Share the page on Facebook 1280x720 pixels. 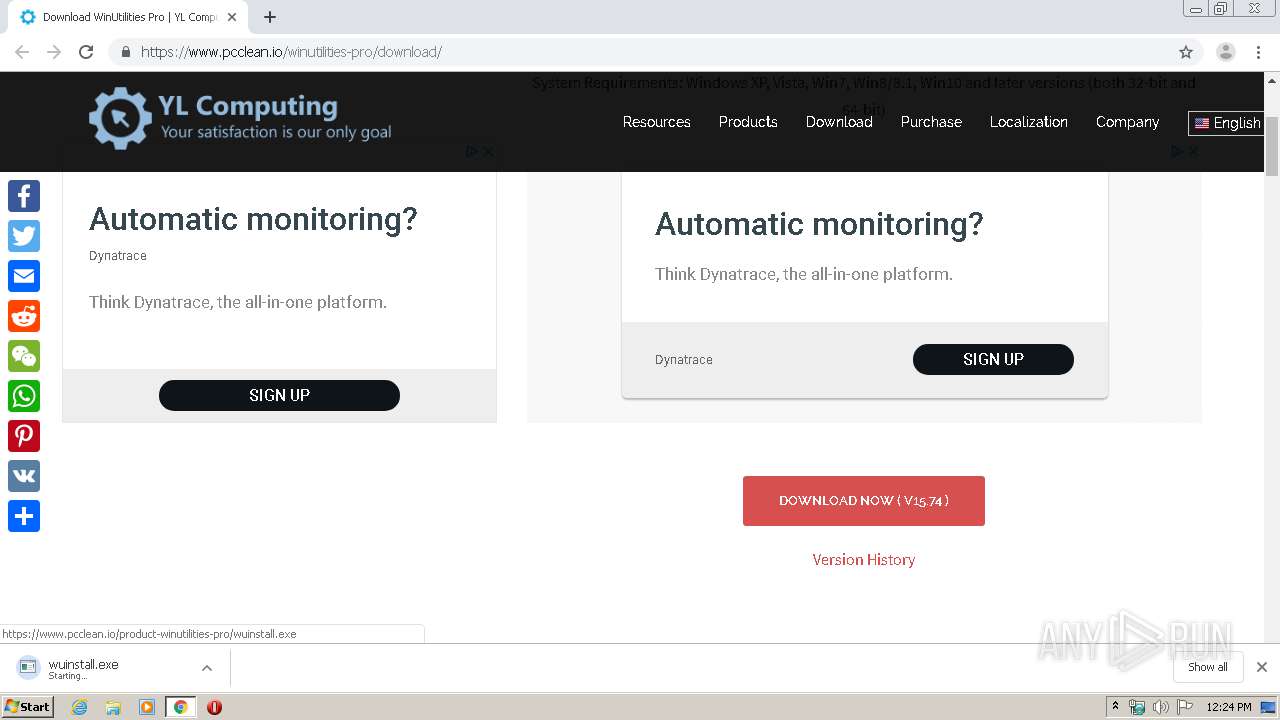24,196
